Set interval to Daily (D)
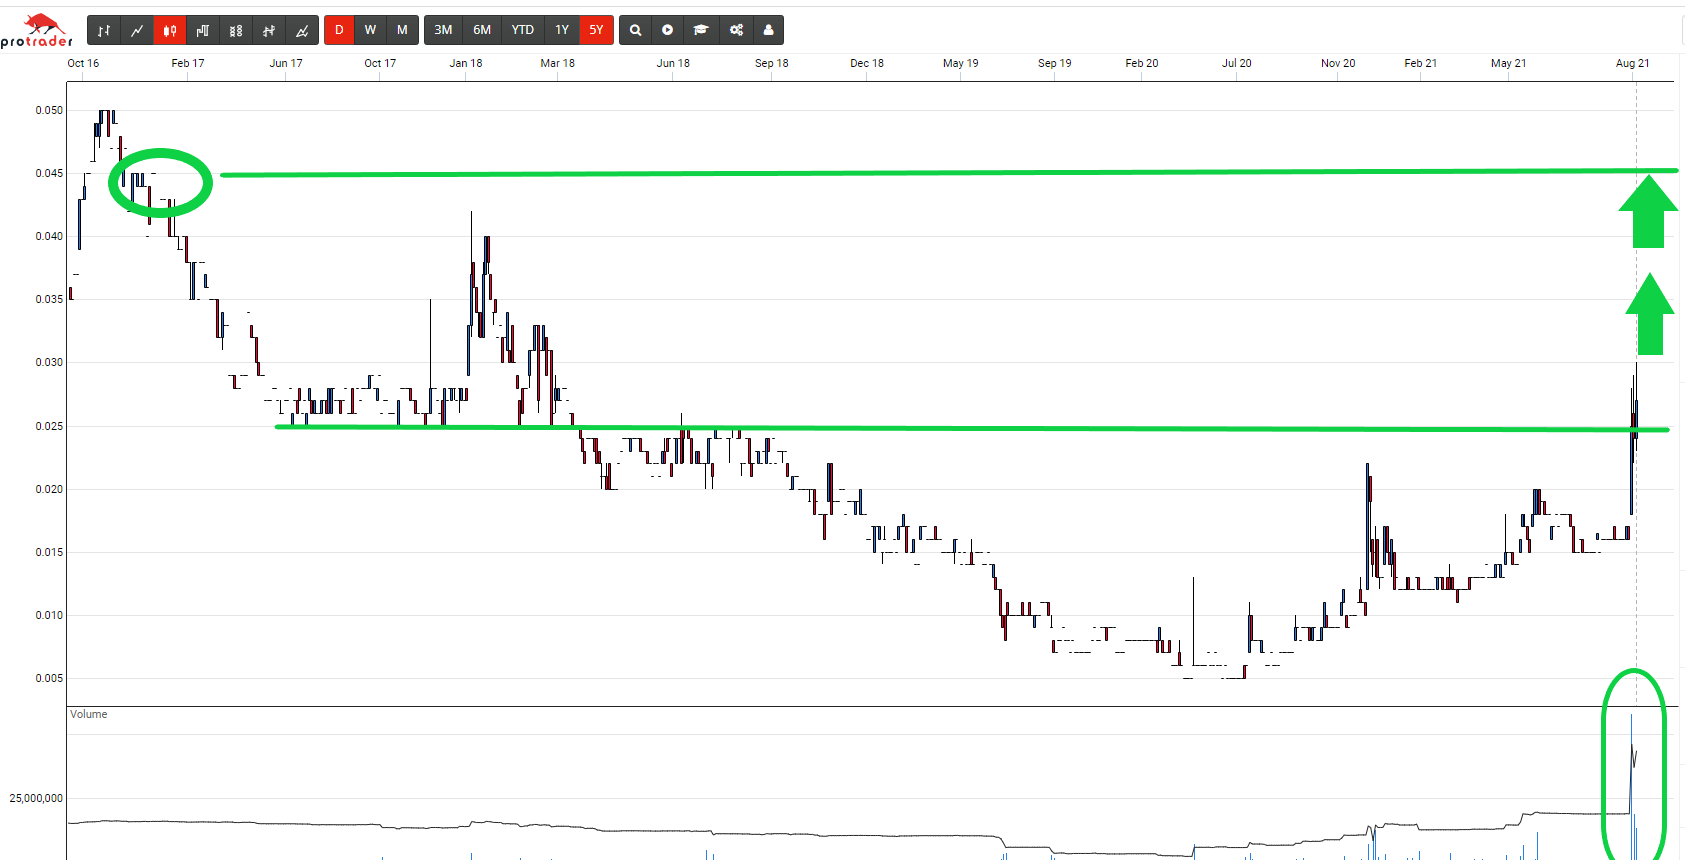 339,30
